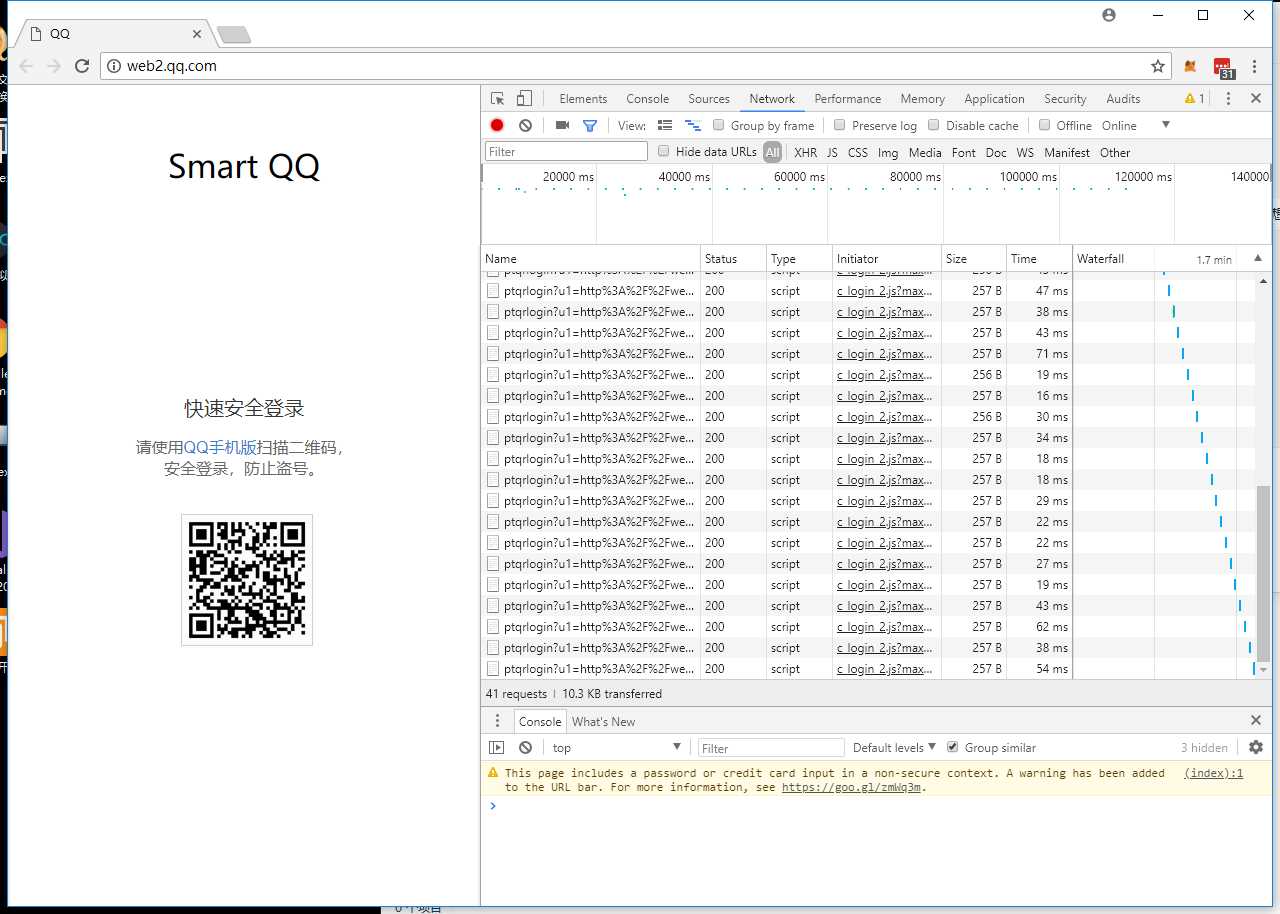Open the Application panel
The image size is (1280, 914).
coord(994,98)
